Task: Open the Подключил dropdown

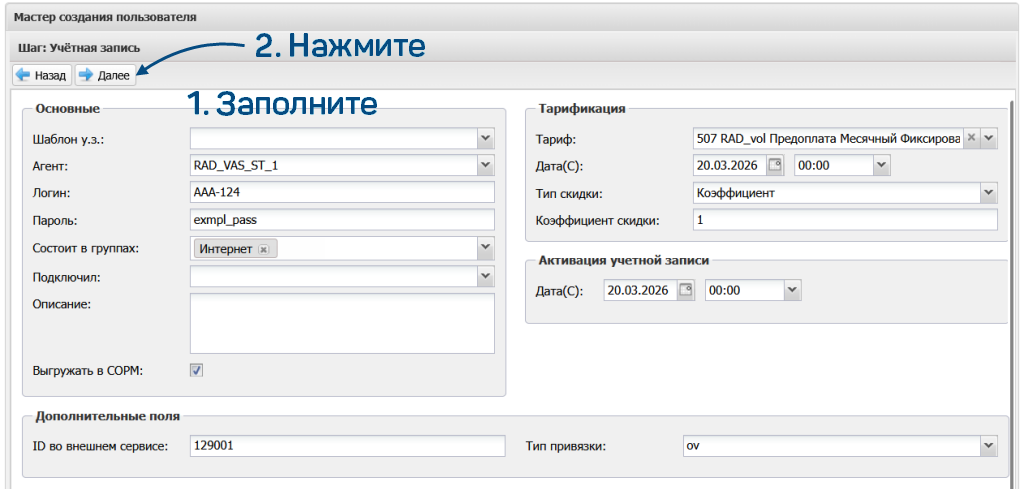Action: click(x=486, y=276)
